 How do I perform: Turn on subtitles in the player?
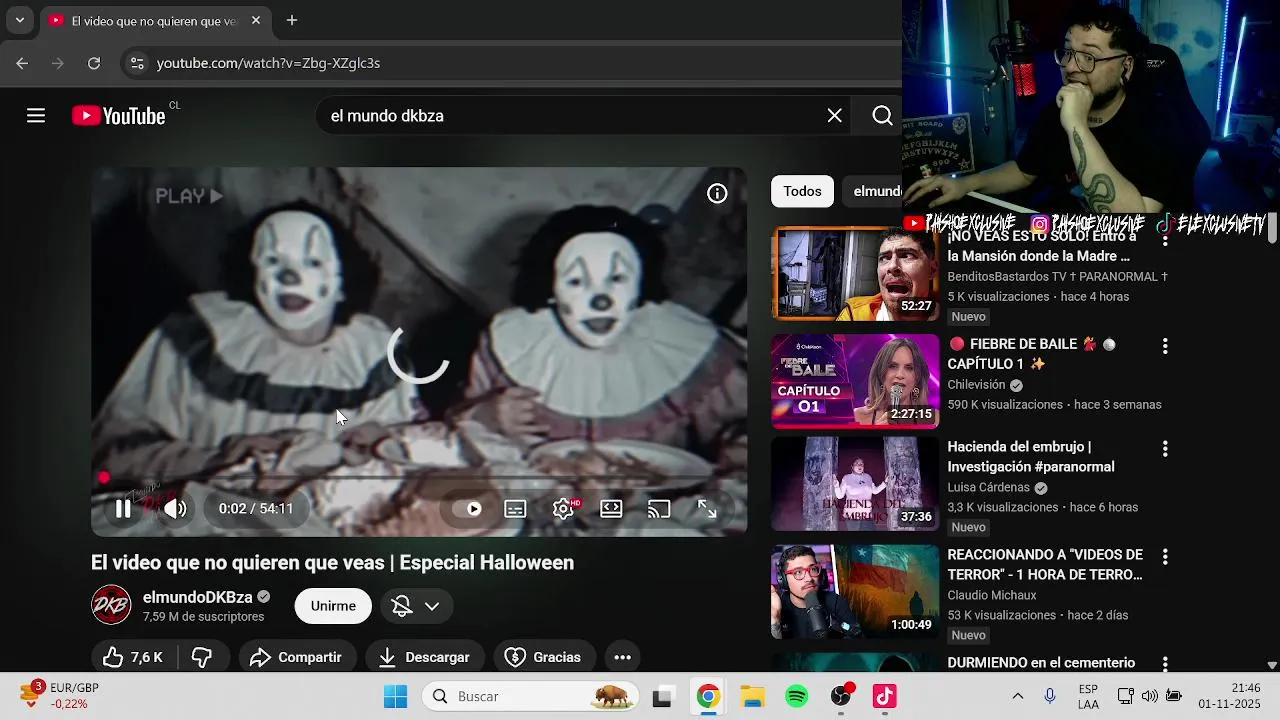pyautogui.click(x=515, y=509)
